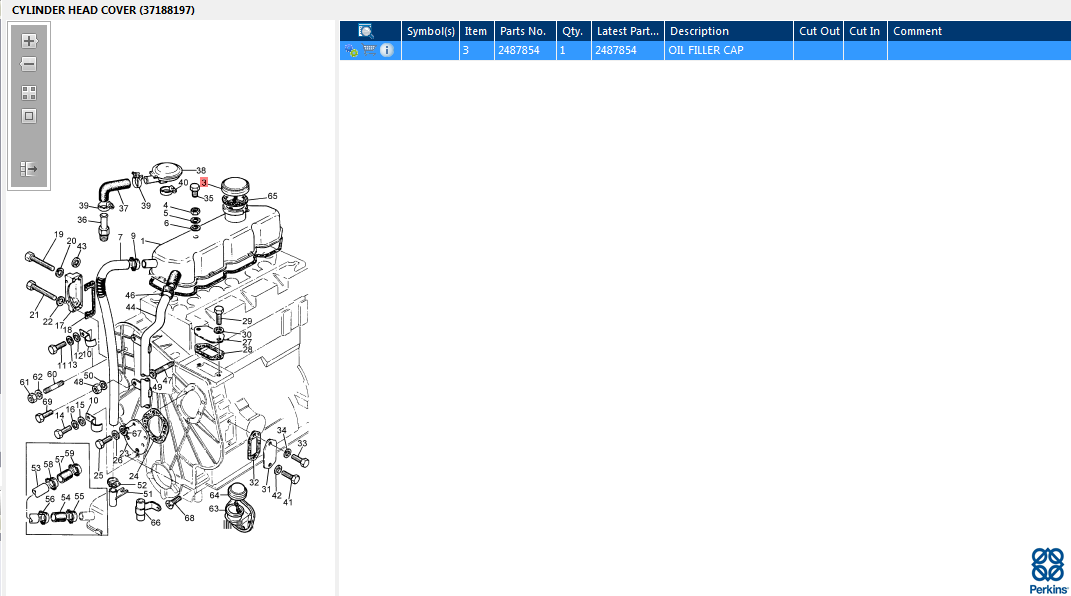The image size is (1071, 596).
Task: Click the four-squares grid view icon
Action: [x=29, y=93]
